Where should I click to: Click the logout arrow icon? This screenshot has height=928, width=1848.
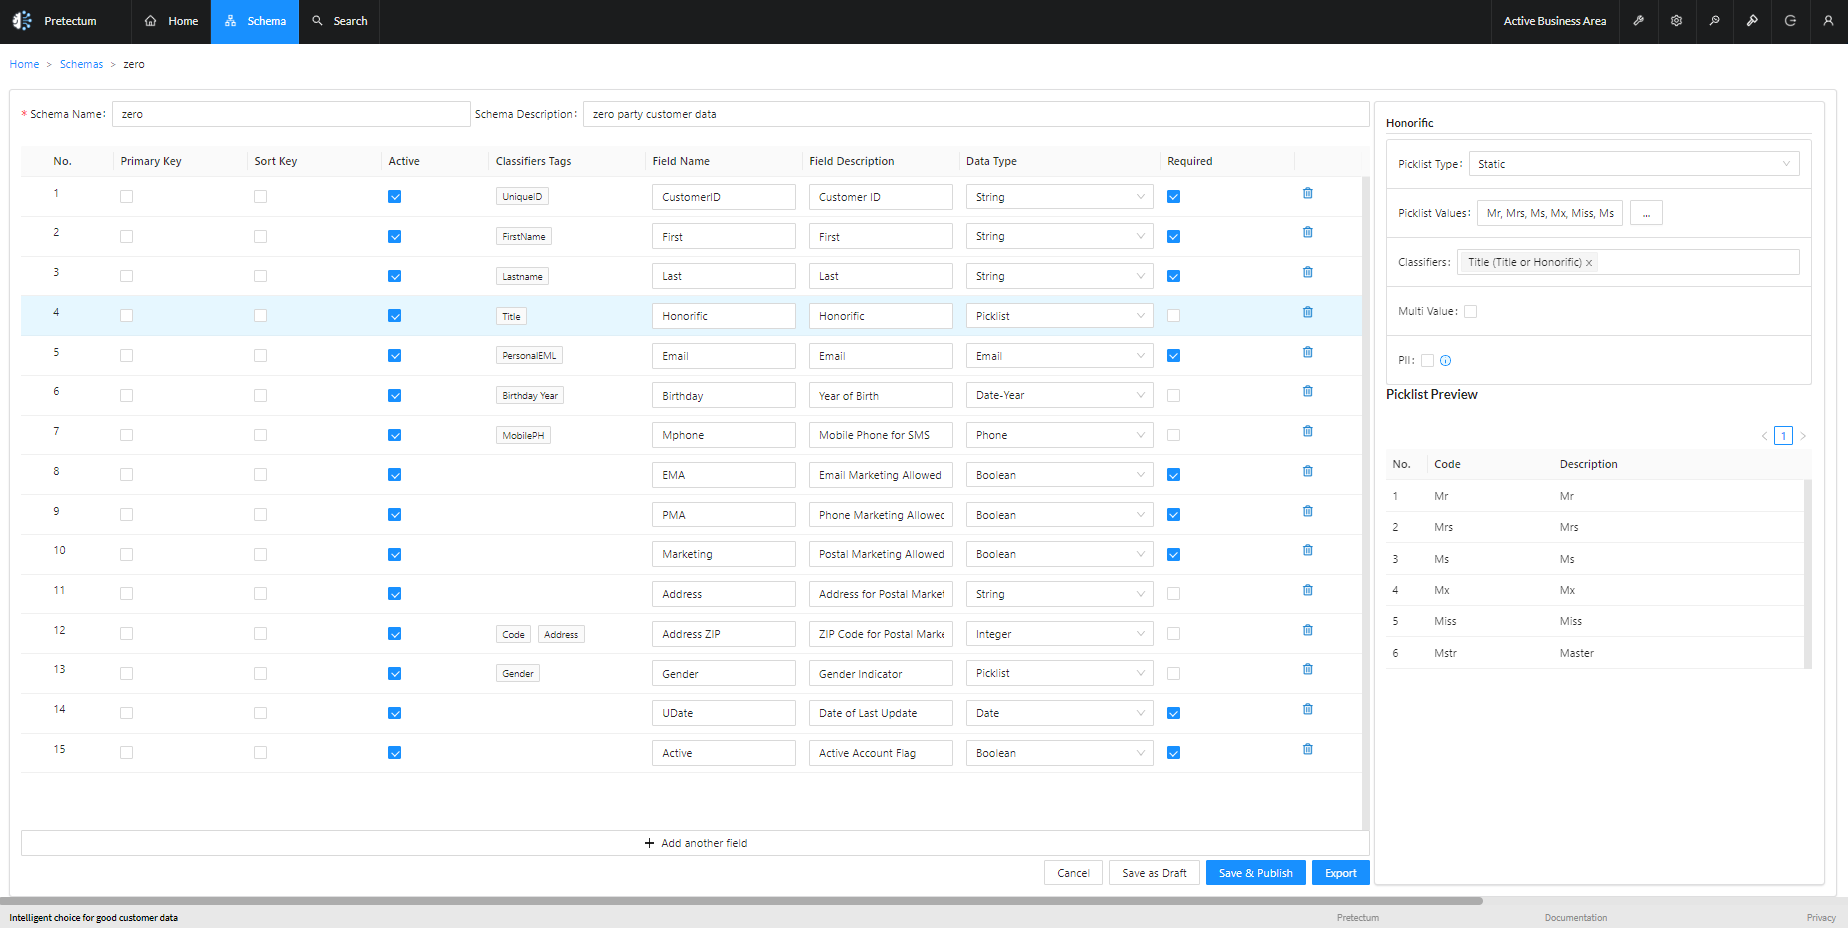[1790, 21]
